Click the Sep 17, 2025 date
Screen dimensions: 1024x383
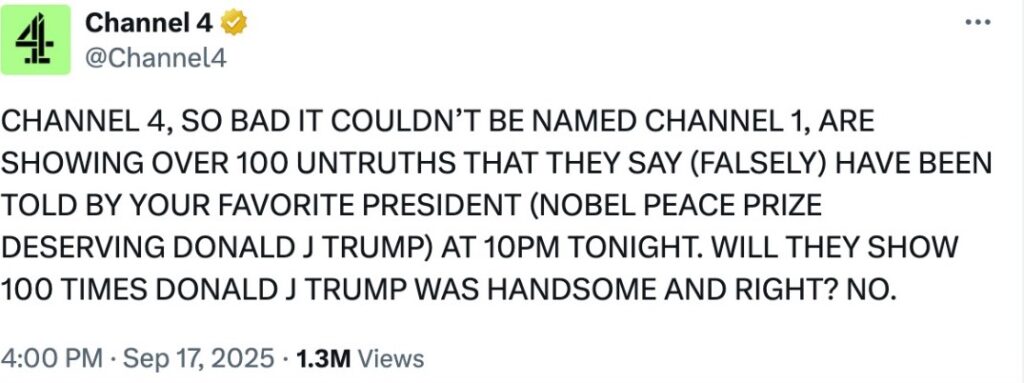pyautogui.click(x=198, y=358)
